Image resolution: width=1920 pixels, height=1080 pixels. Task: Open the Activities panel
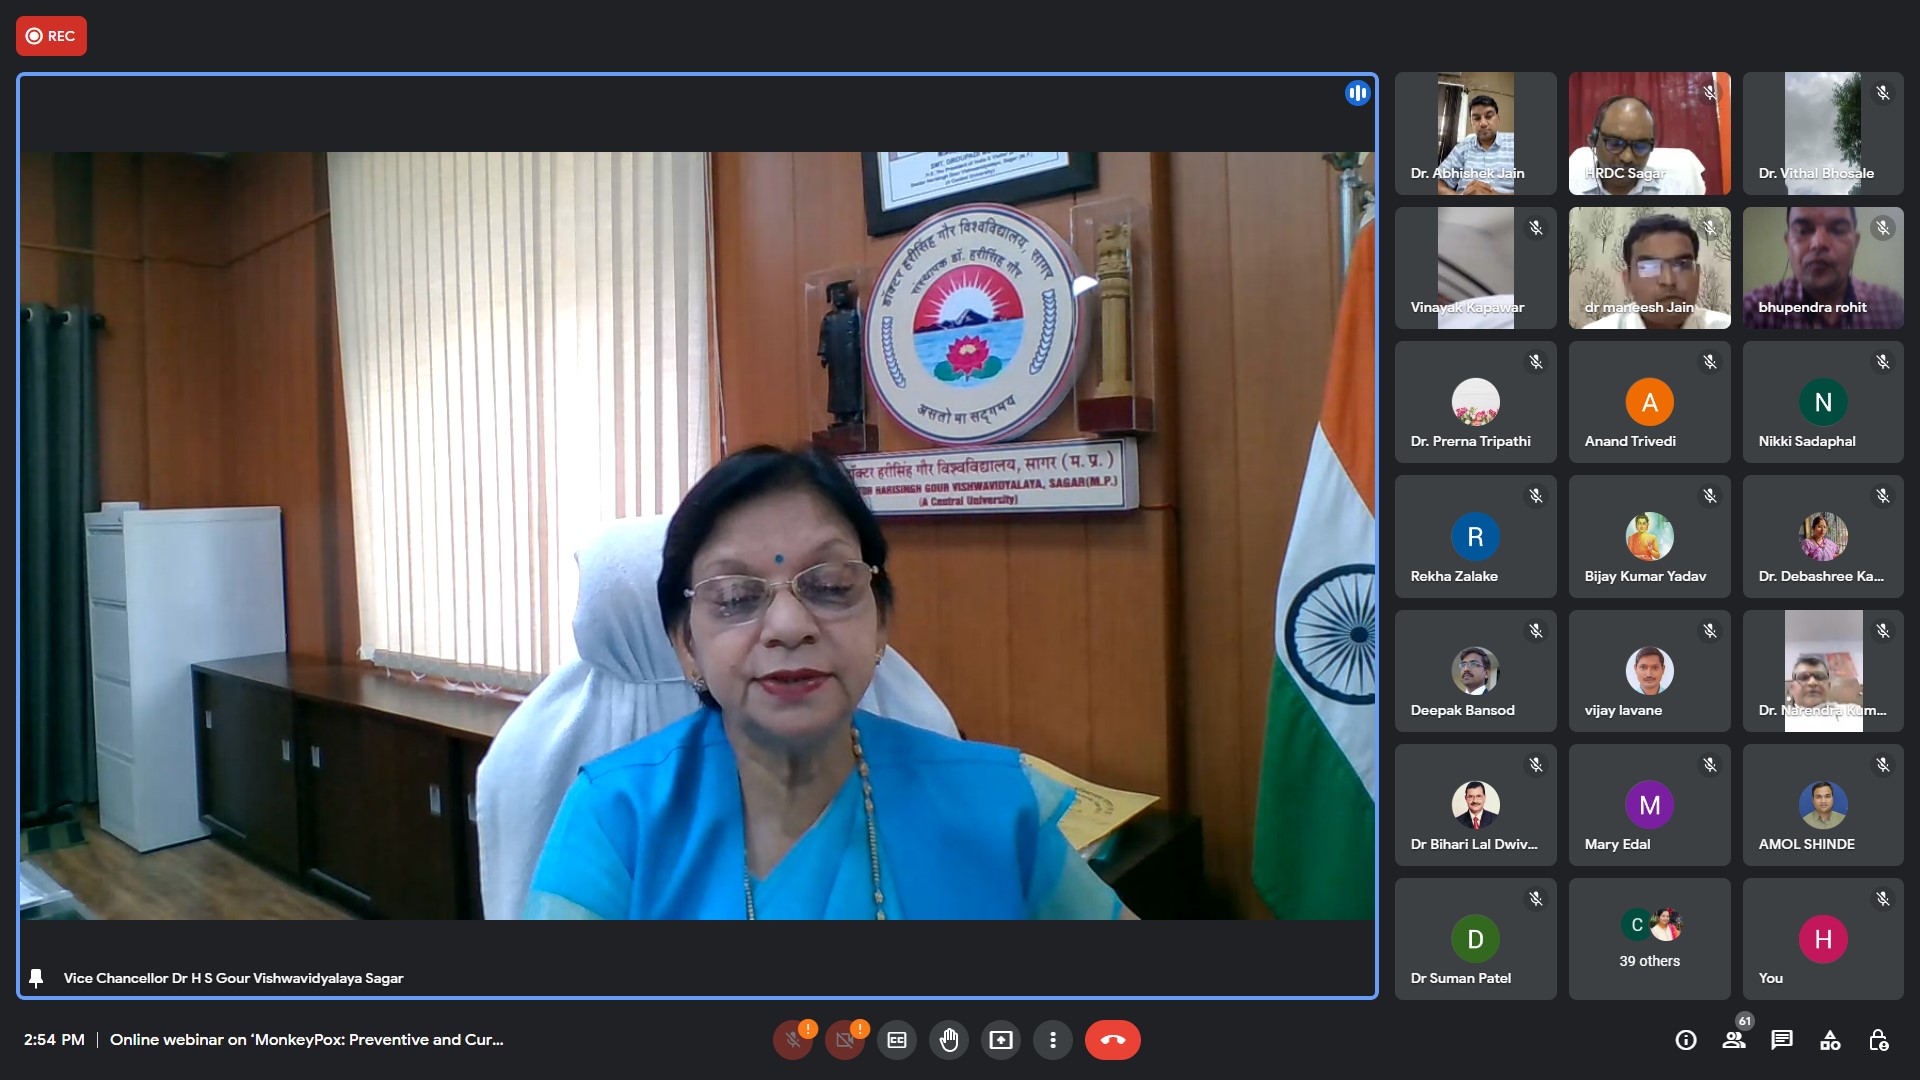click(1830, 1040)
